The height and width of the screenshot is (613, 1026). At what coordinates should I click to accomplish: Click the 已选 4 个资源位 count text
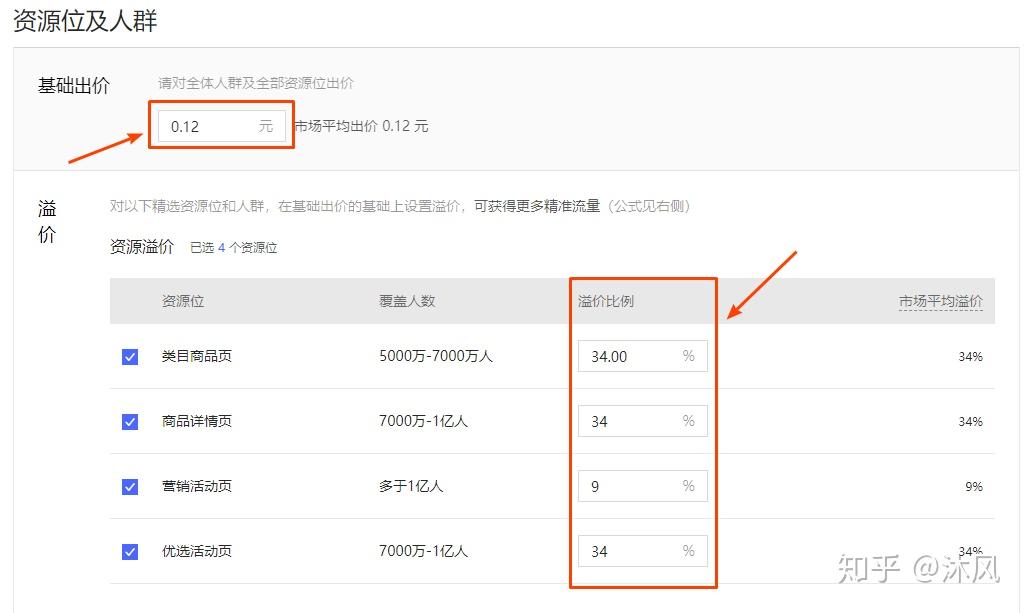coord(234,247)
